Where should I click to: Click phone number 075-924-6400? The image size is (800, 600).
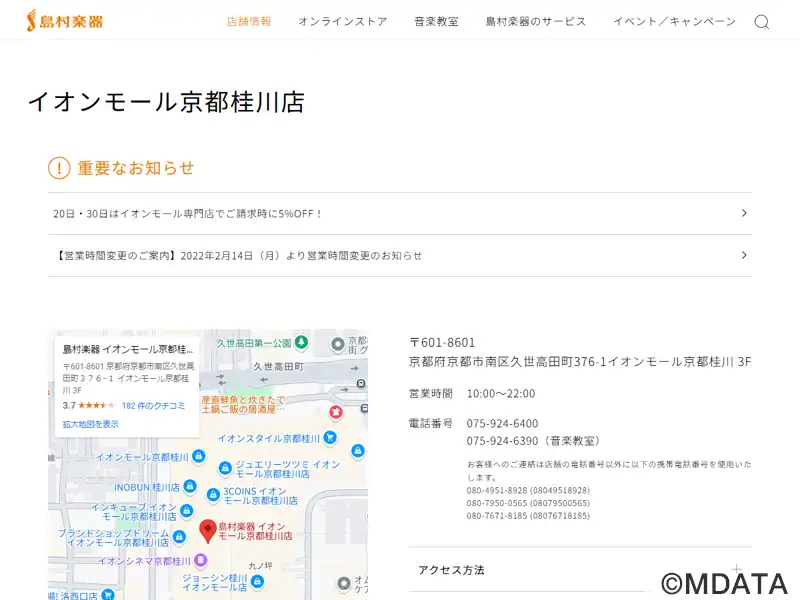[502, 423]
